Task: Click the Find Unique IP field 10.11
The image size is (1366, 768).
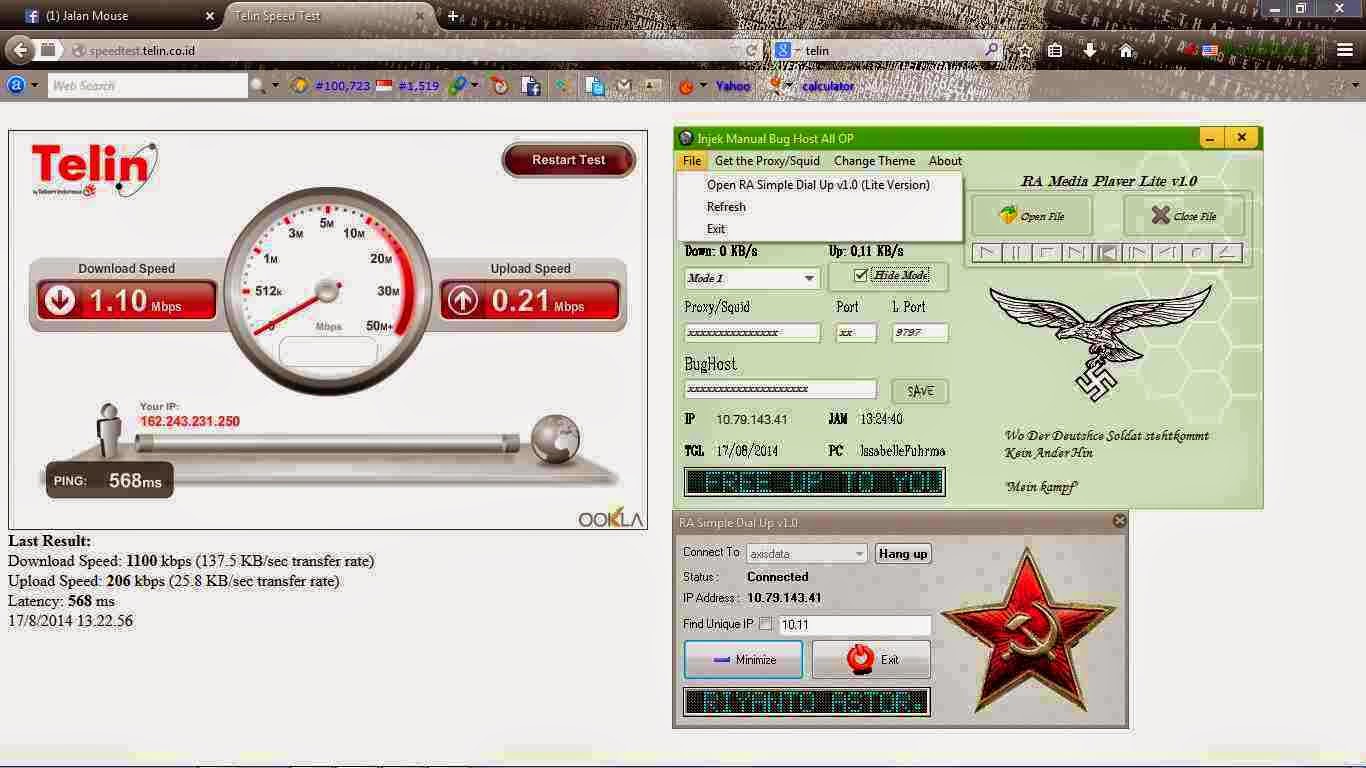Action: [855, 625]
